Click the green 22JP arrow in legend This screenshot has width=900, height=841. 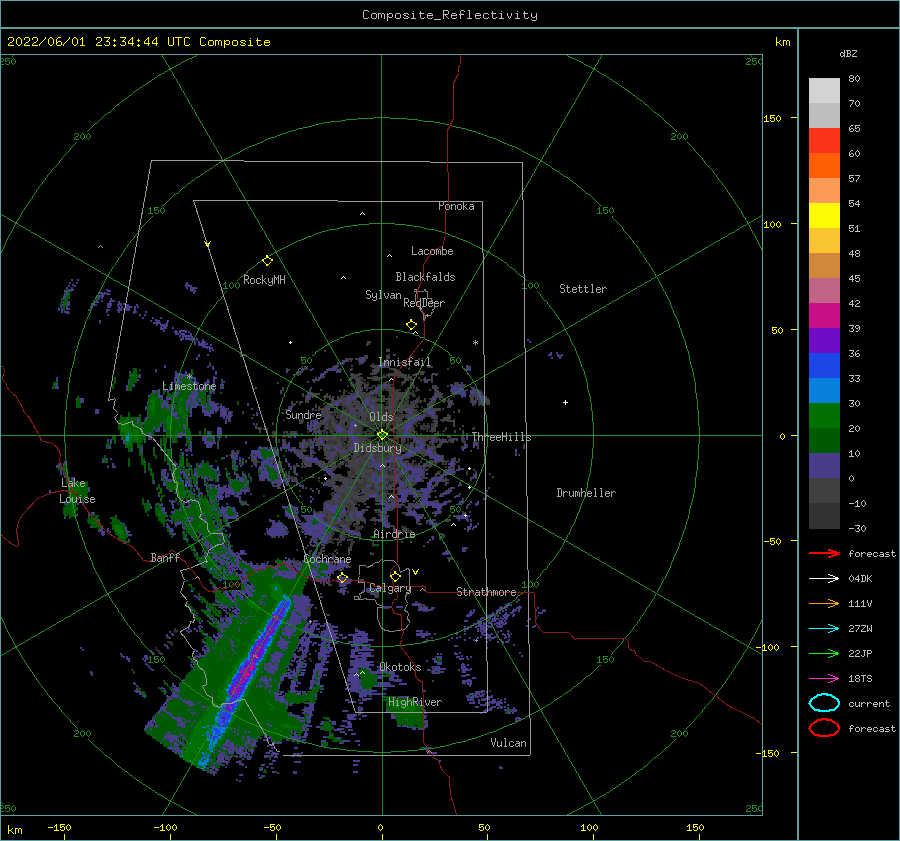pyautogui.click(x=824, y=653)
